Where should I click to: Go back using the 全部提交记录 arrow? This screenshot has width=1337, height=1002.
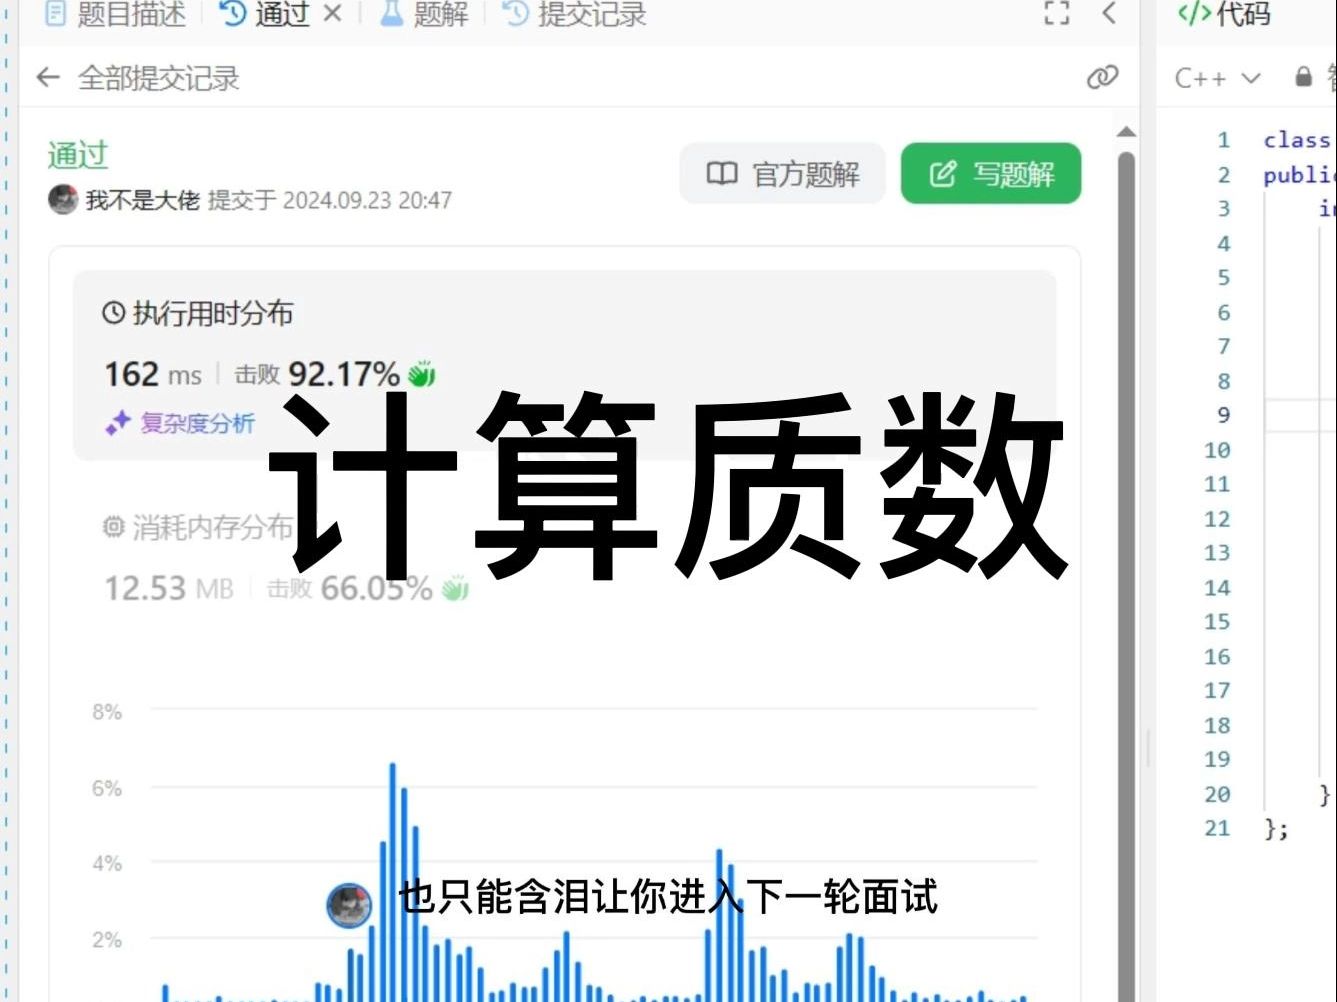pyautogui.click(x=48, y=77)
